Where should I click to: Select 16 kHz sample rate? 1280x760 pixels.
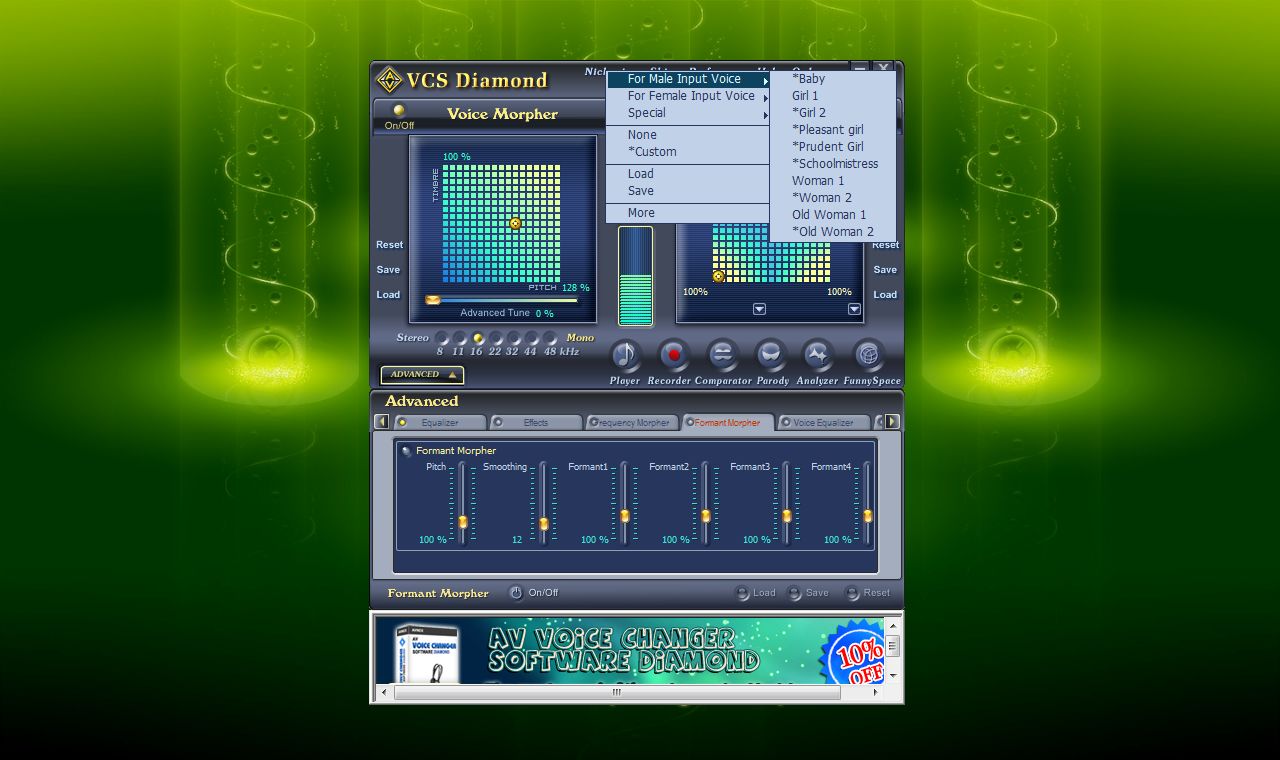tap(478, 338)
